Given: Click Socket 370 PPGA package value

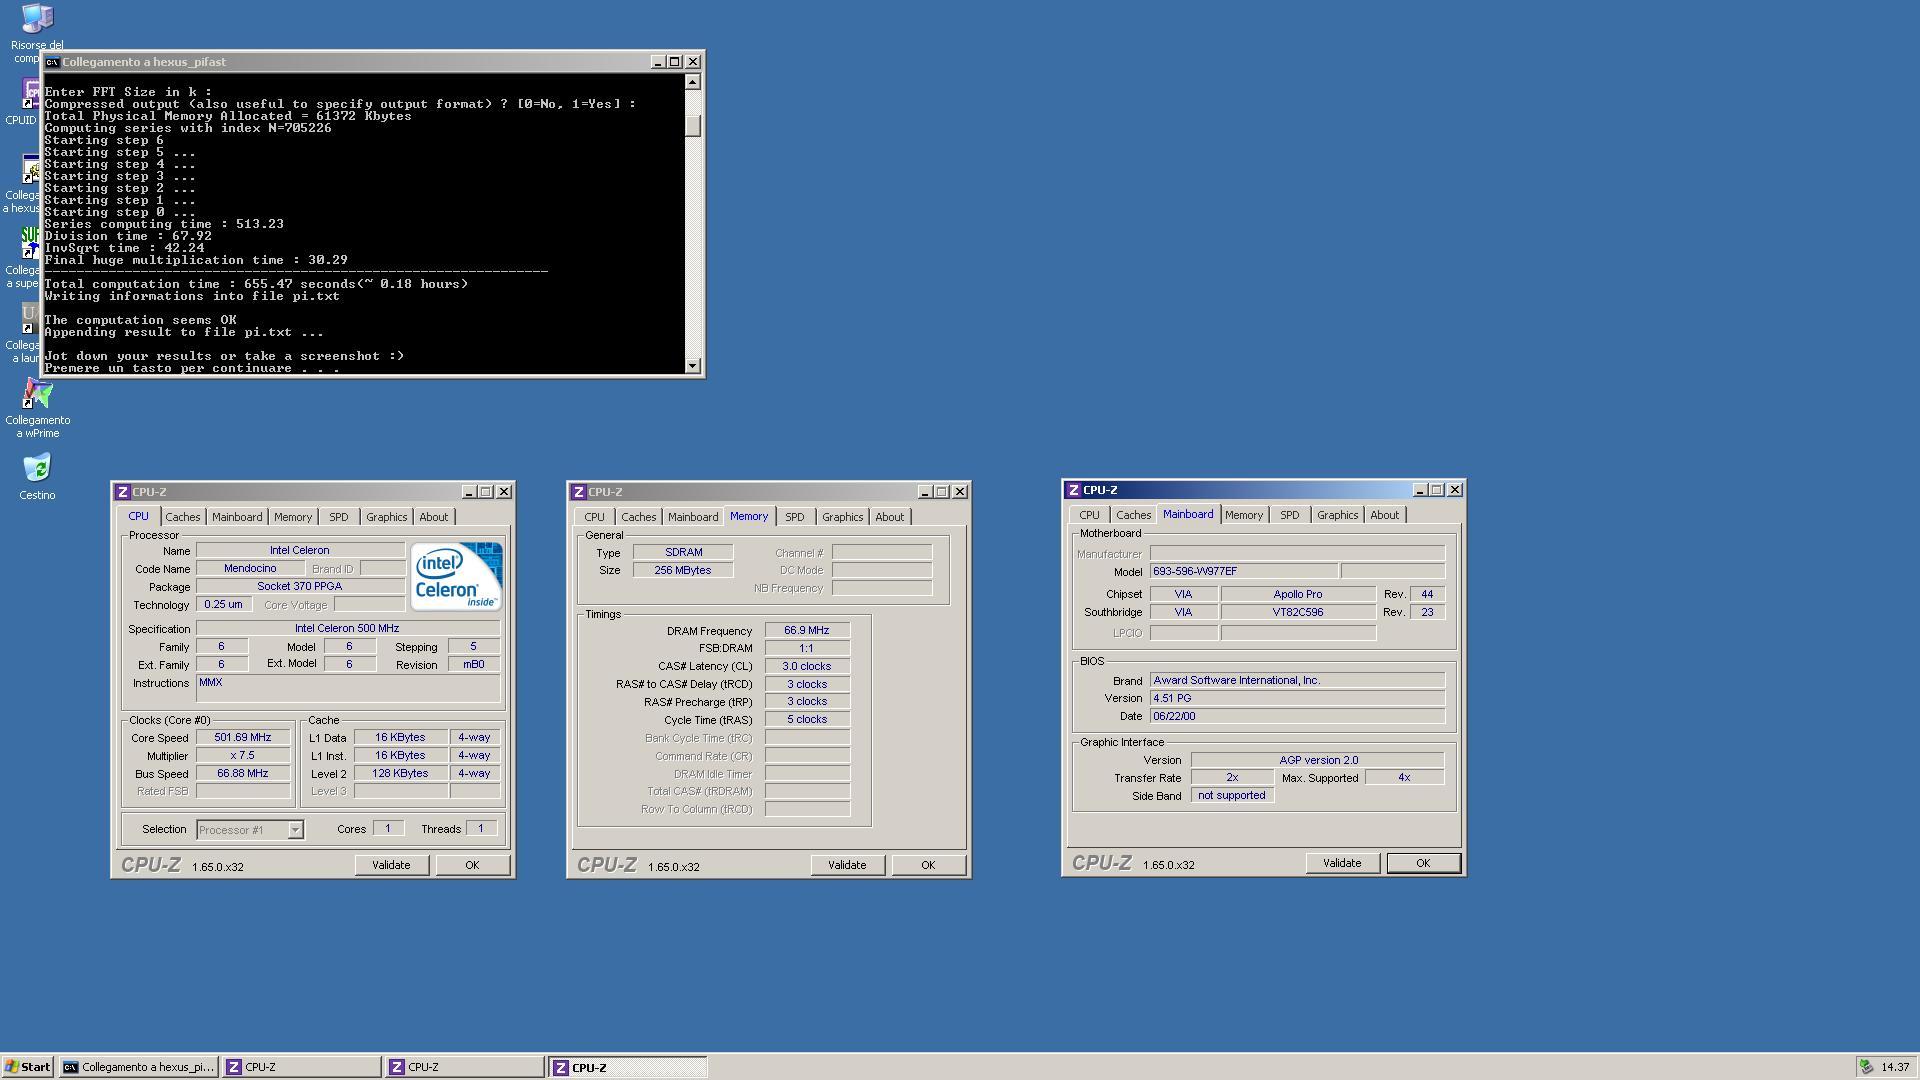Looking at the screenshot, I should pyautogui.click(x=300, y=587).
